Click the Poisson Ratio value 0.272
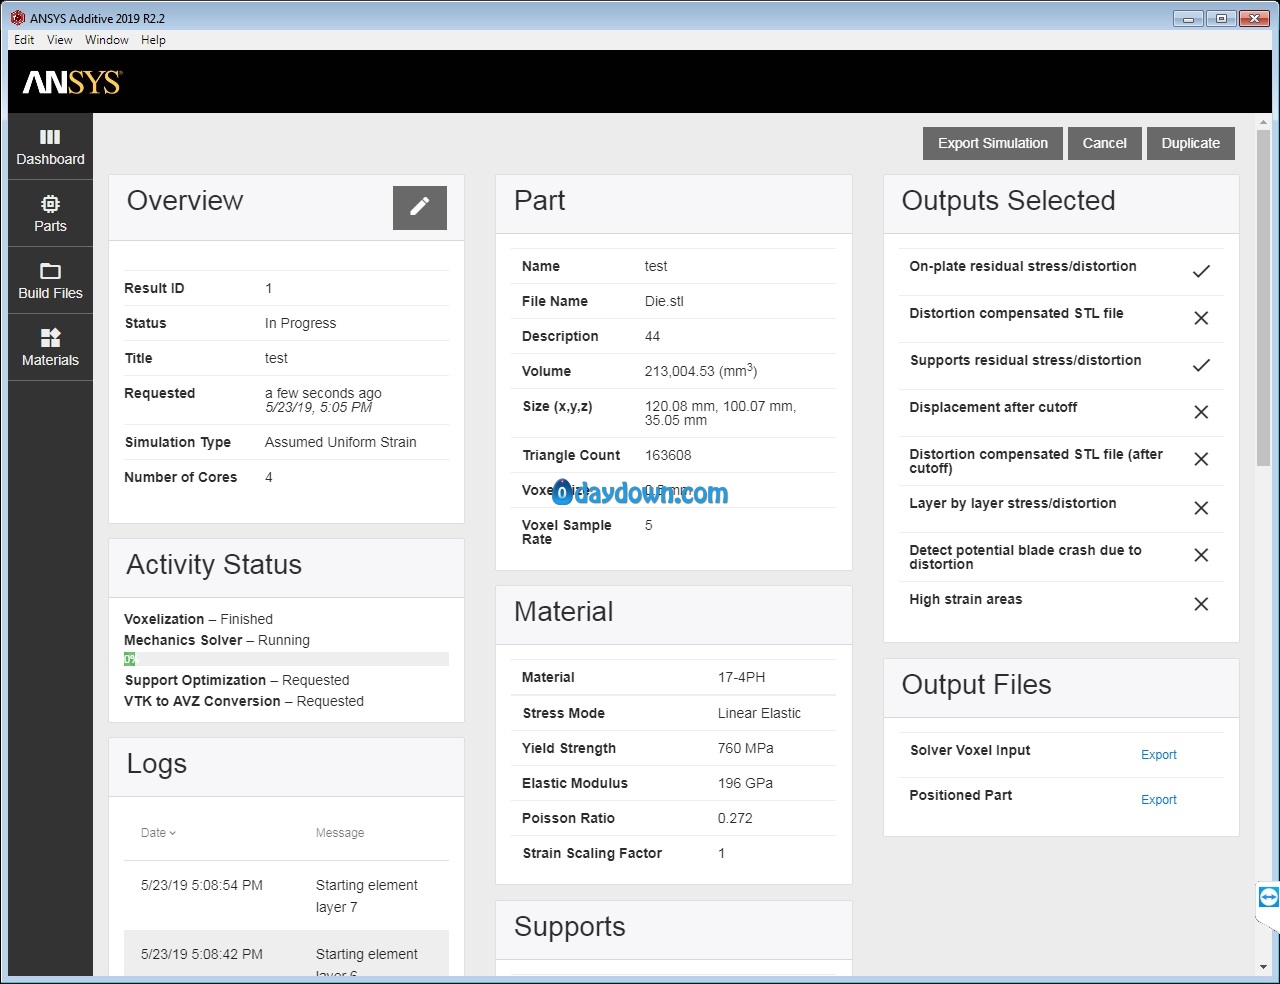 pos(735,818)
